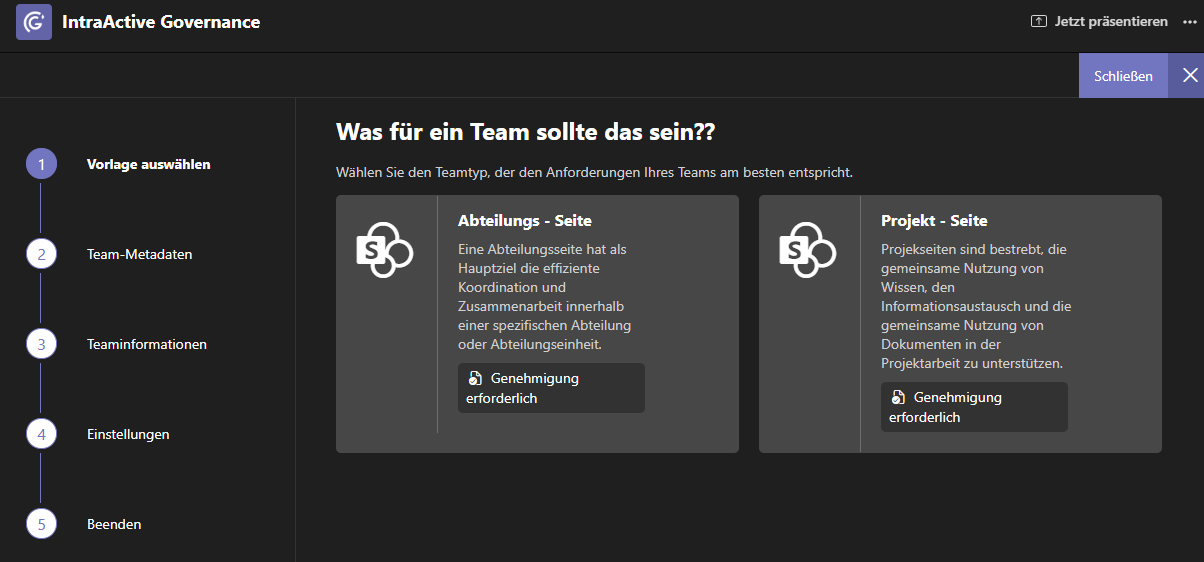Choose the Projekt - Seite template title
The height and width of the screenshot is (562, 1204).
tap(934, 221)
